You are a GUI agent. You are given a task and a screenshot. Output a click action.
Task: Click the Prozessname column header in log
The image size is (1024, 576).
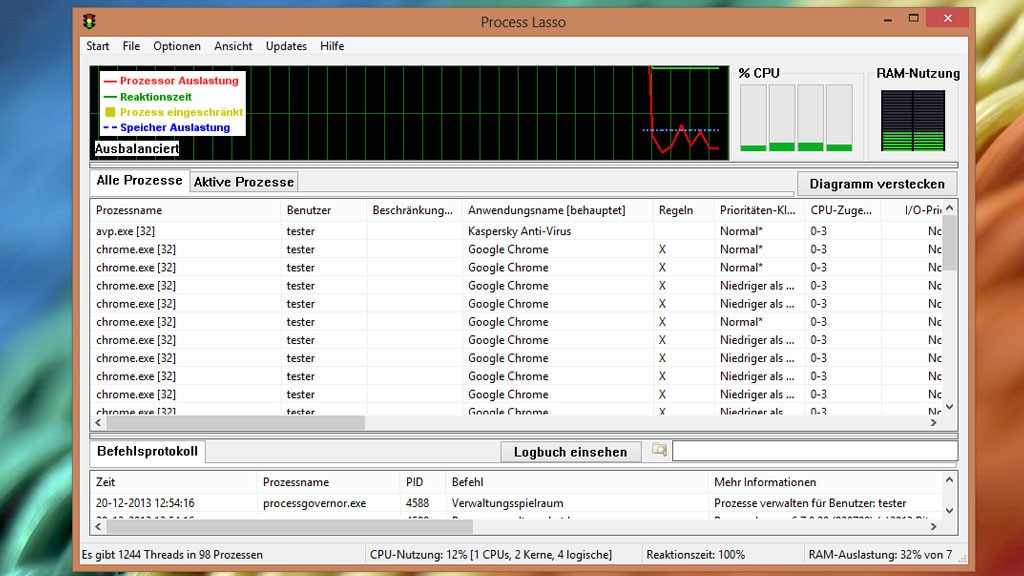[x=328, y=482]
